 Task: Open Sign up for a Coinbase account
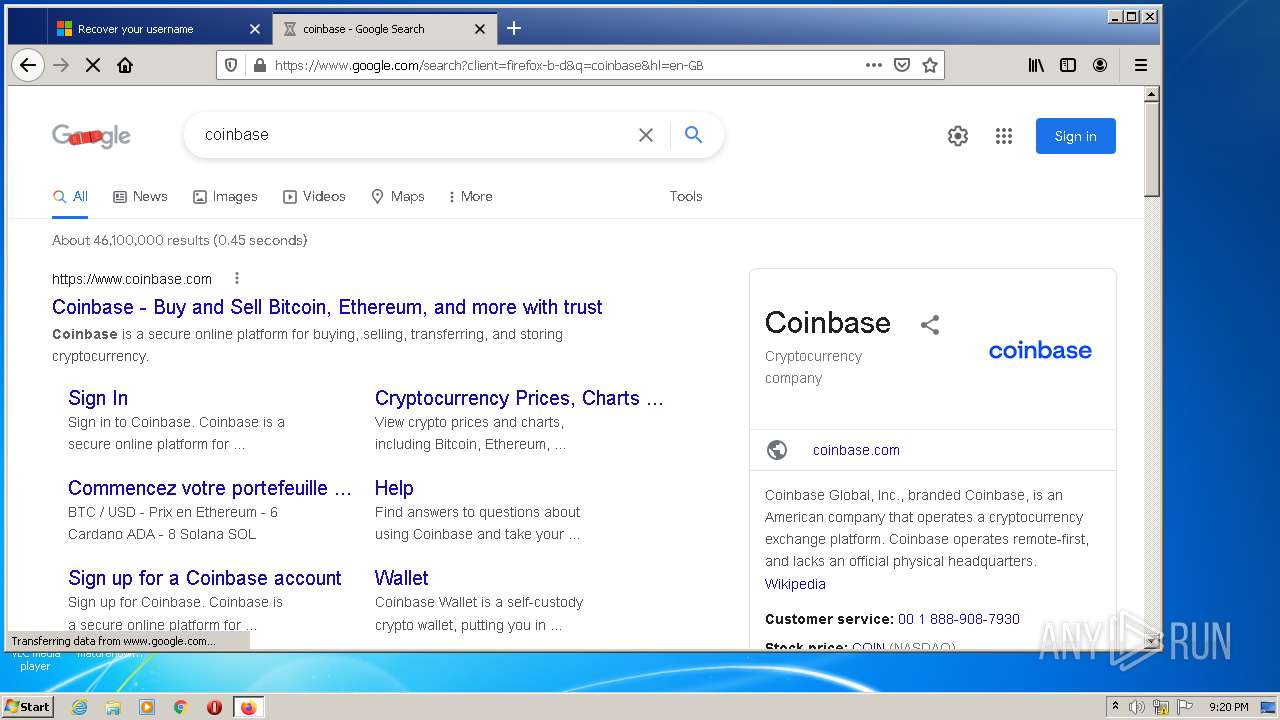(x=205, y=578)
